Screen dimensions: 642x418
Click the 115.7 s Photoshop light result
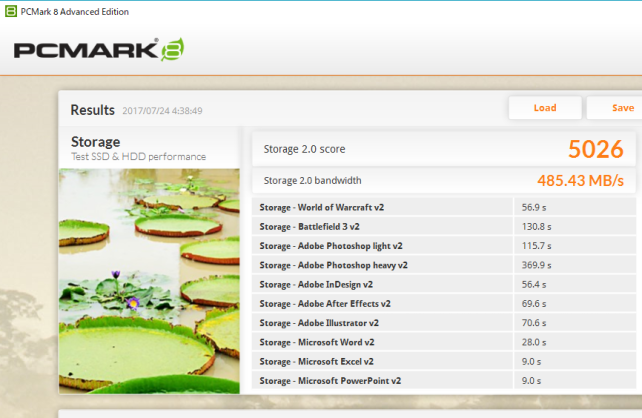point(536,246)
